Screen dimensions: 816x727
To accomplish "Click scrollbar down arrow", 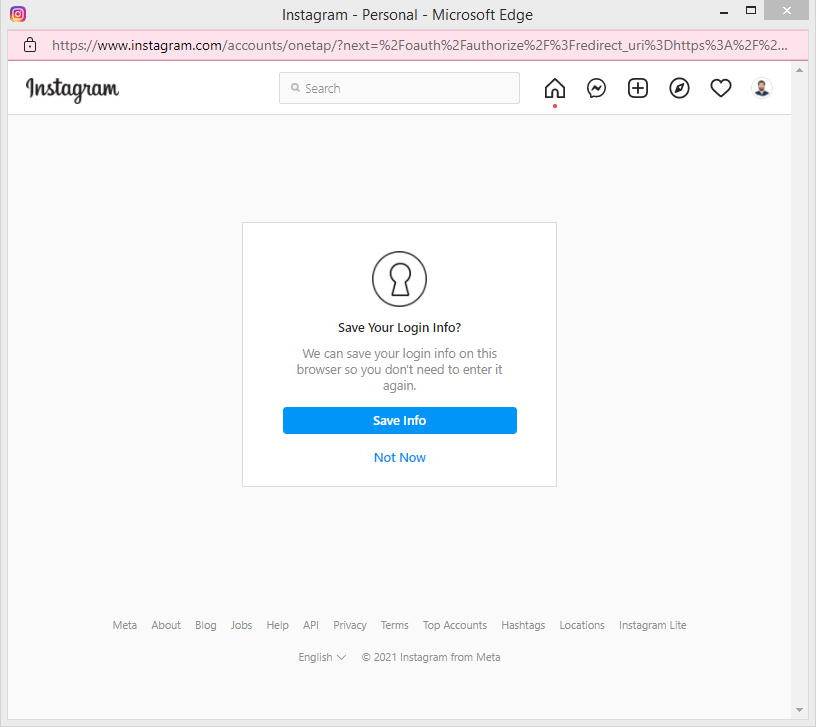I will [x=799, y=710].
